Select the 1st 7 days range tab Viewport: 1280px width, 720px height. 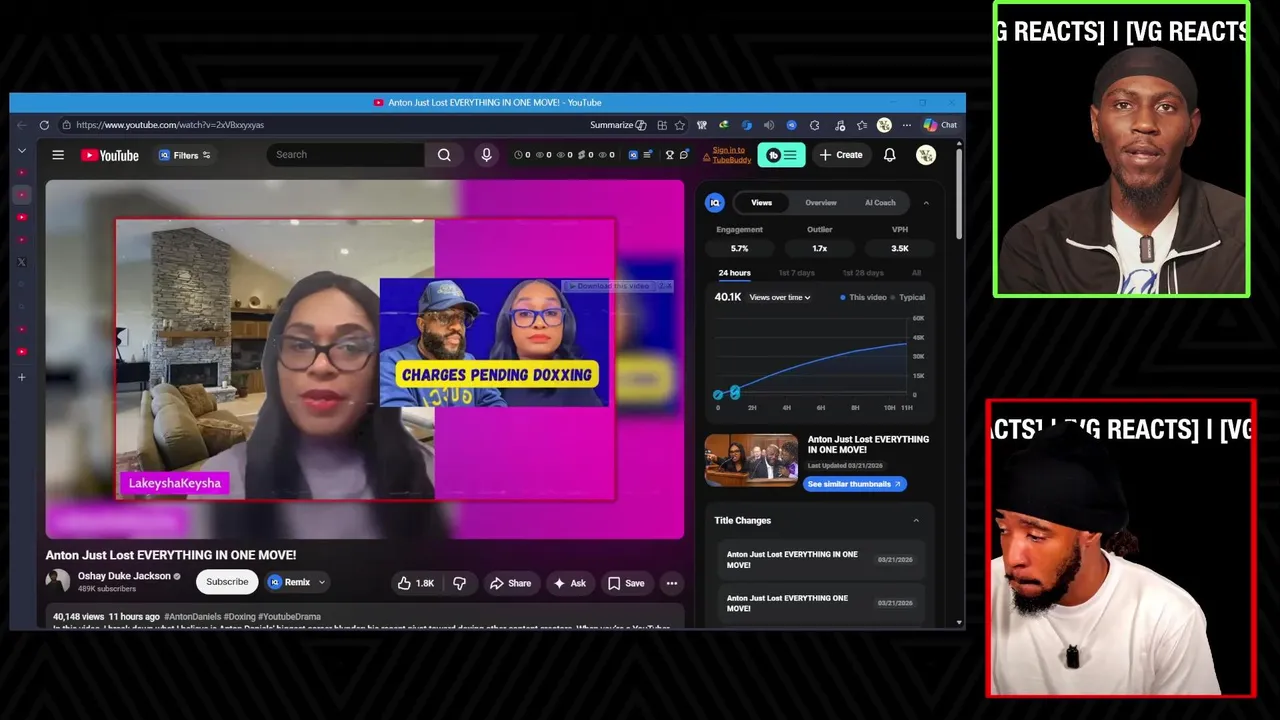[x=797, y=273]
